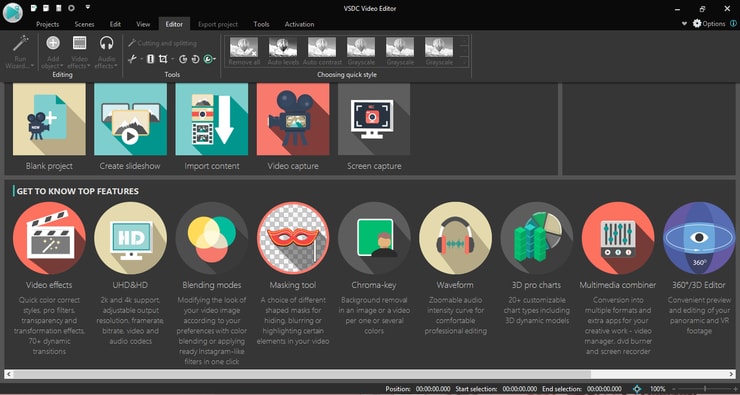Click the rotate clockwise icon

pyautogui.click(x=183, y=59)
